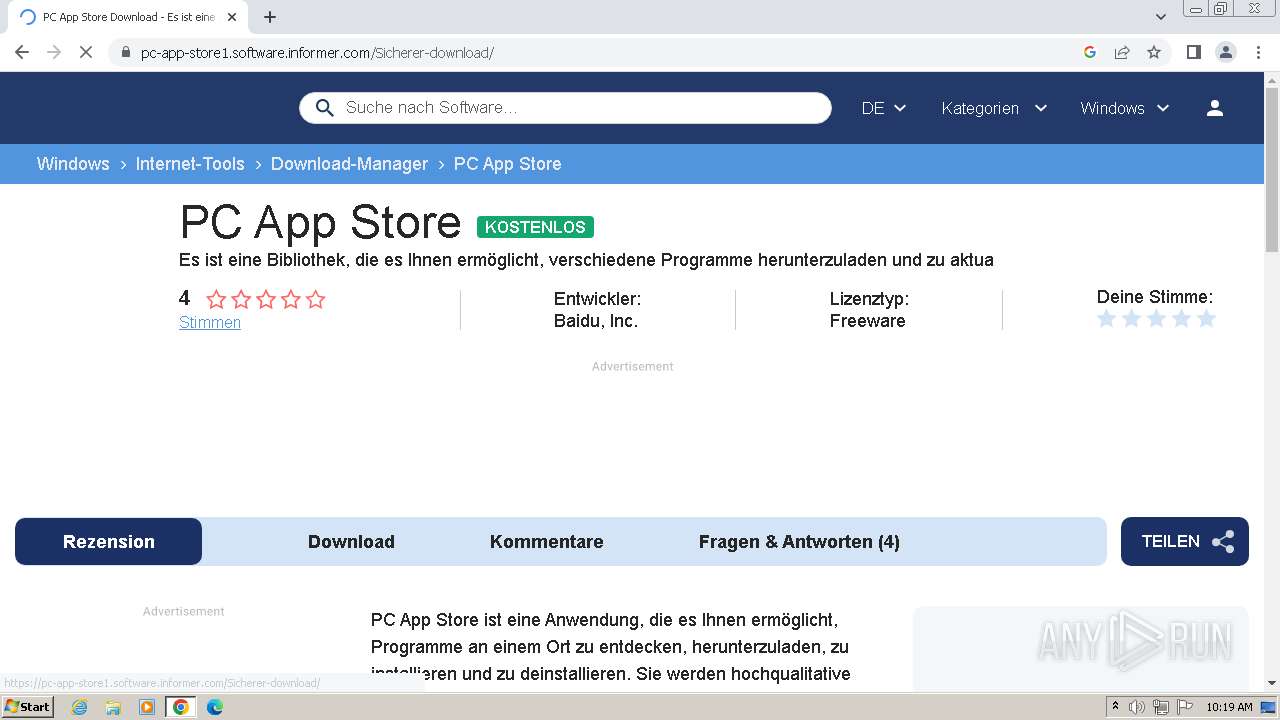Click the network tray icon
1280x720 pixels.
click(1161, 707)
